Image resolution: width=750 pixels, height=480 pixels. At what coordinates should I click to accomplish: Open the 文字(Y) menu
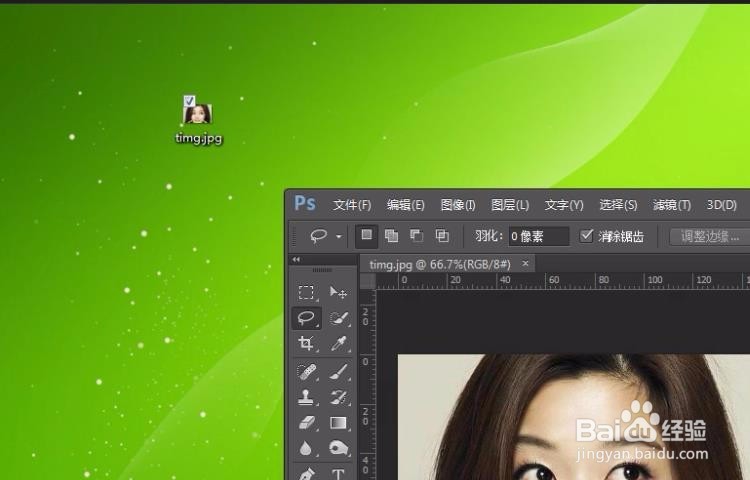coord(564,205)
